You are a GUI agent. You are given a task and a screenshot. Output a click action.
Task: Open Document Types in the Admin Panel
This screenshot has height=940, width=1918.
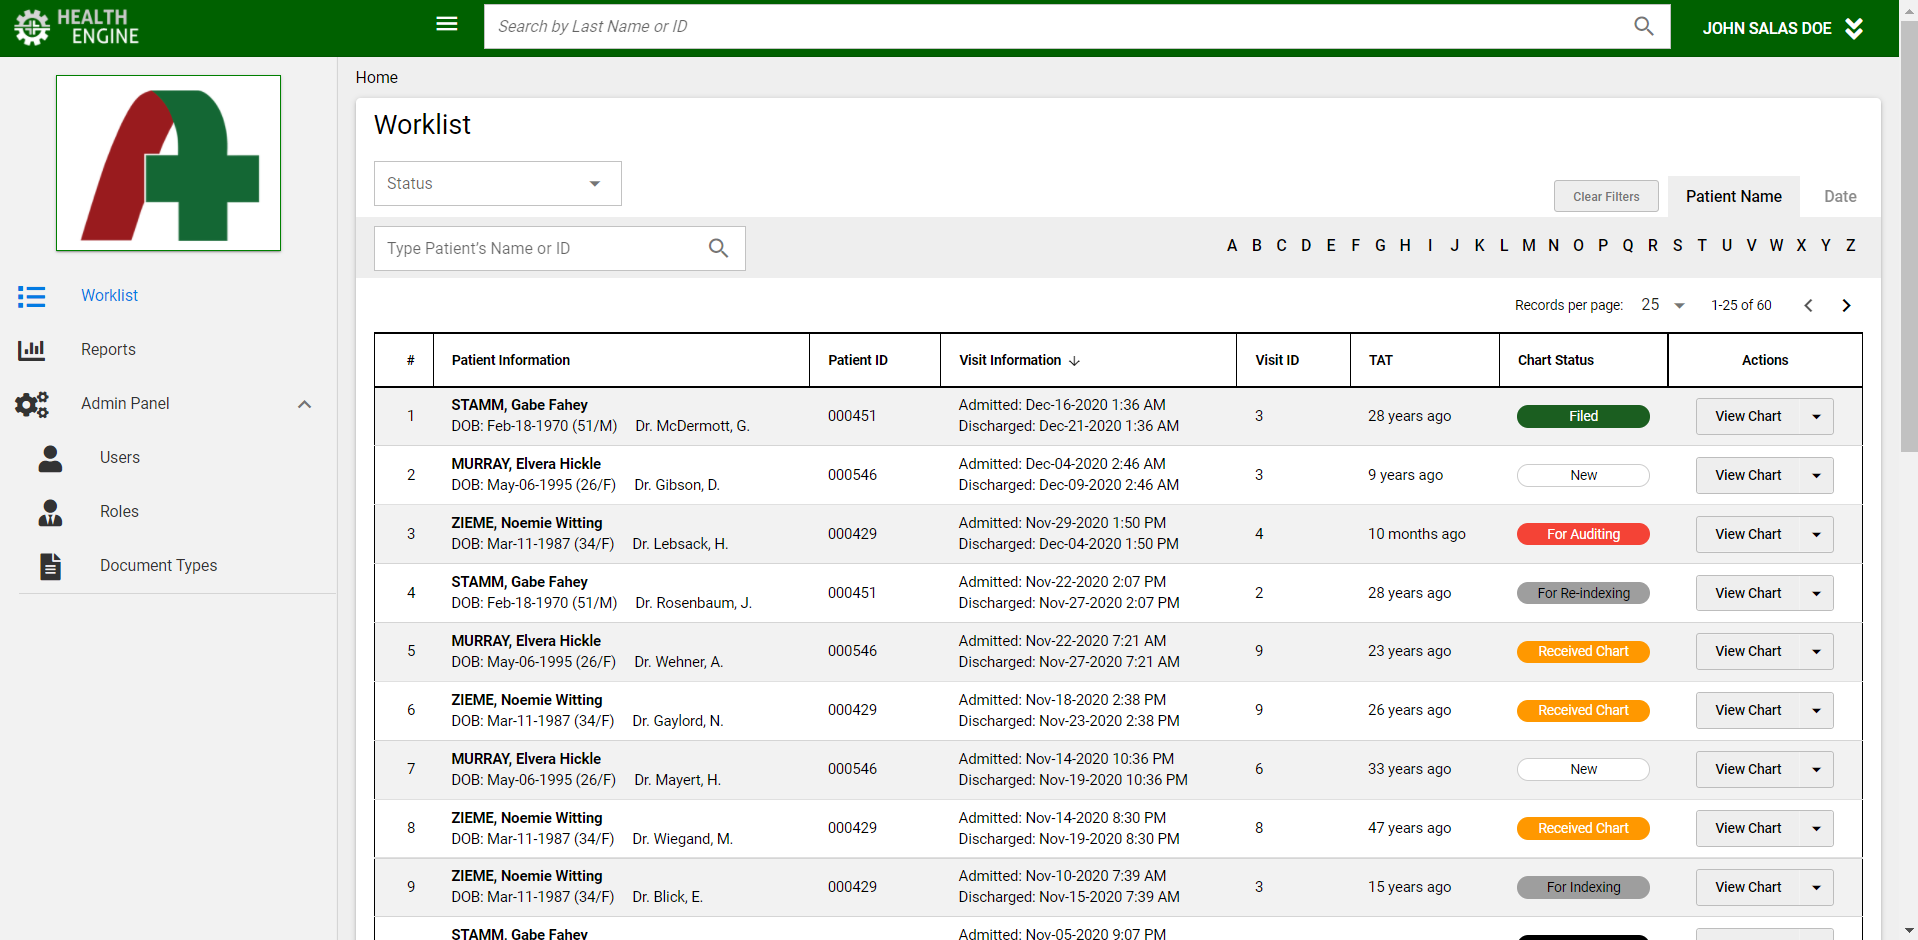coord(158,566)
